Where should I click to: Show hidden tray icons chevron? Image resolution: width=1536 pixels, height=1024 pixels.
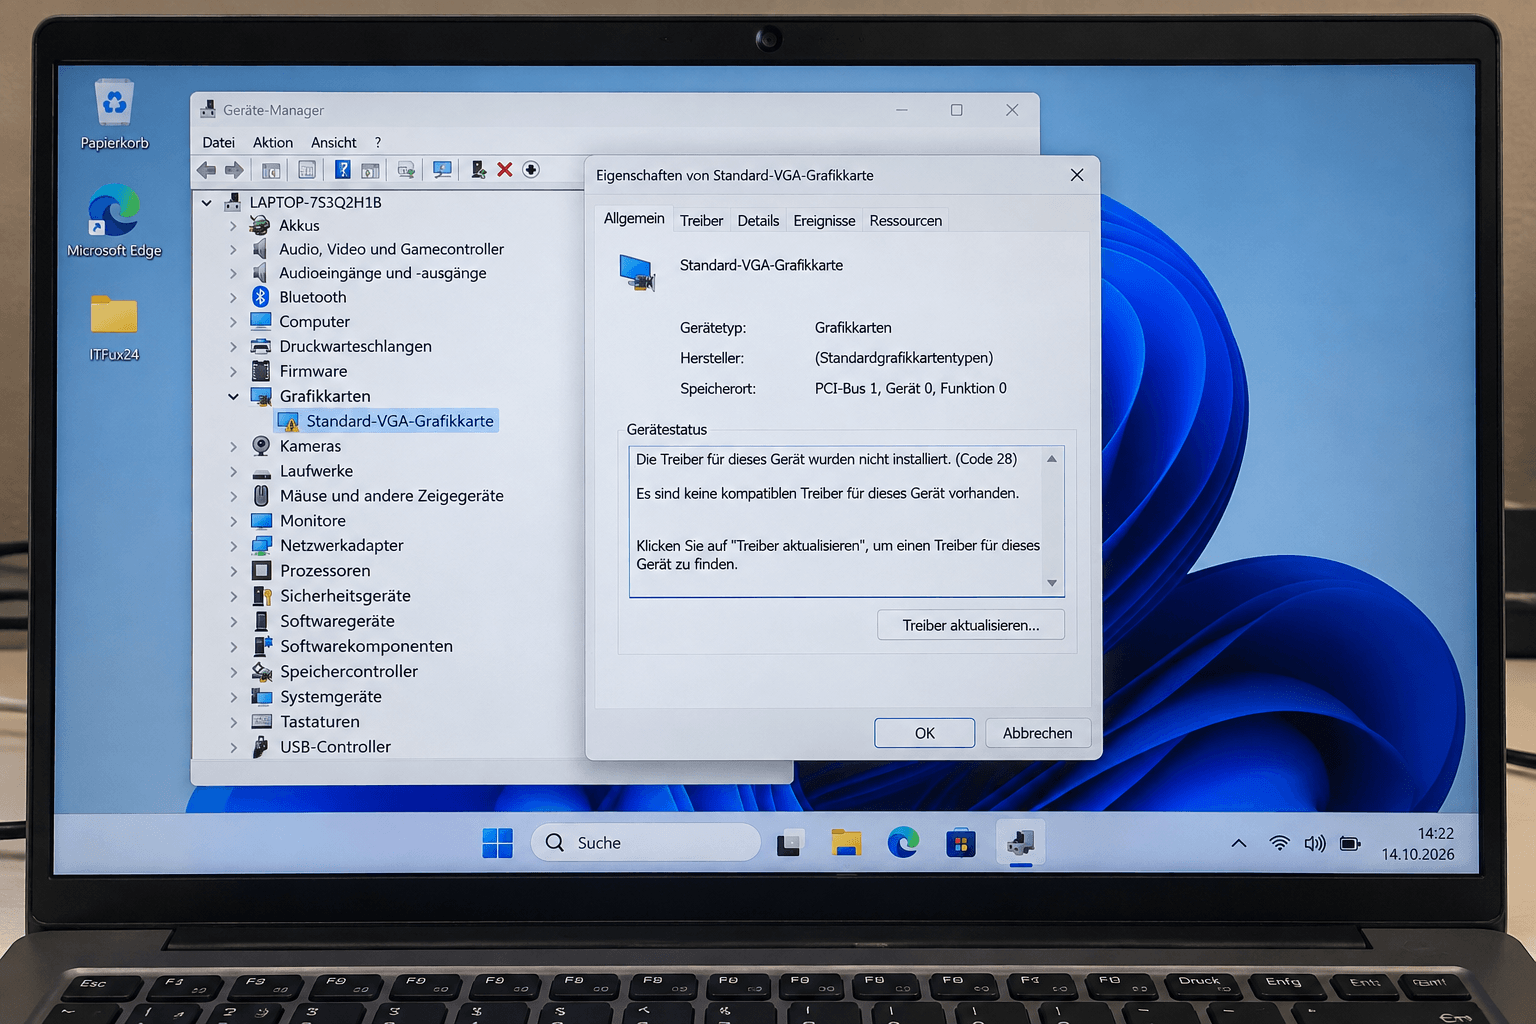(1238, 843)
